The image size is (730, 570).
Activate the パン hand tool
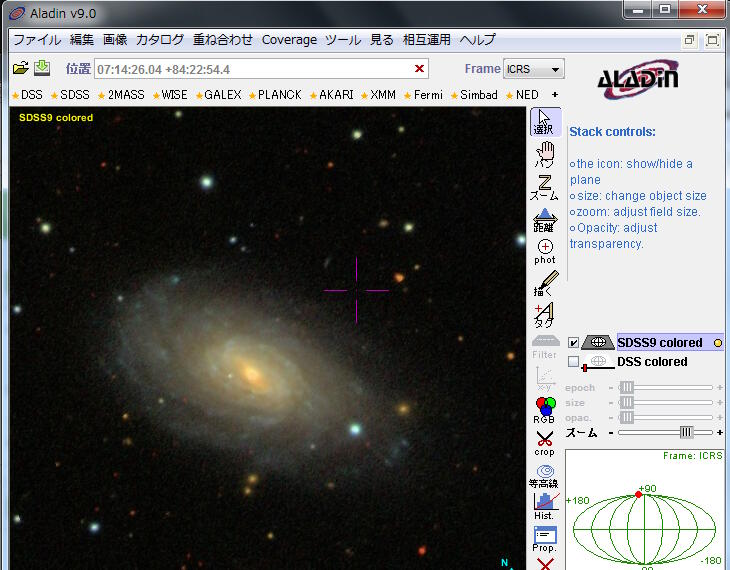point(545,154)
